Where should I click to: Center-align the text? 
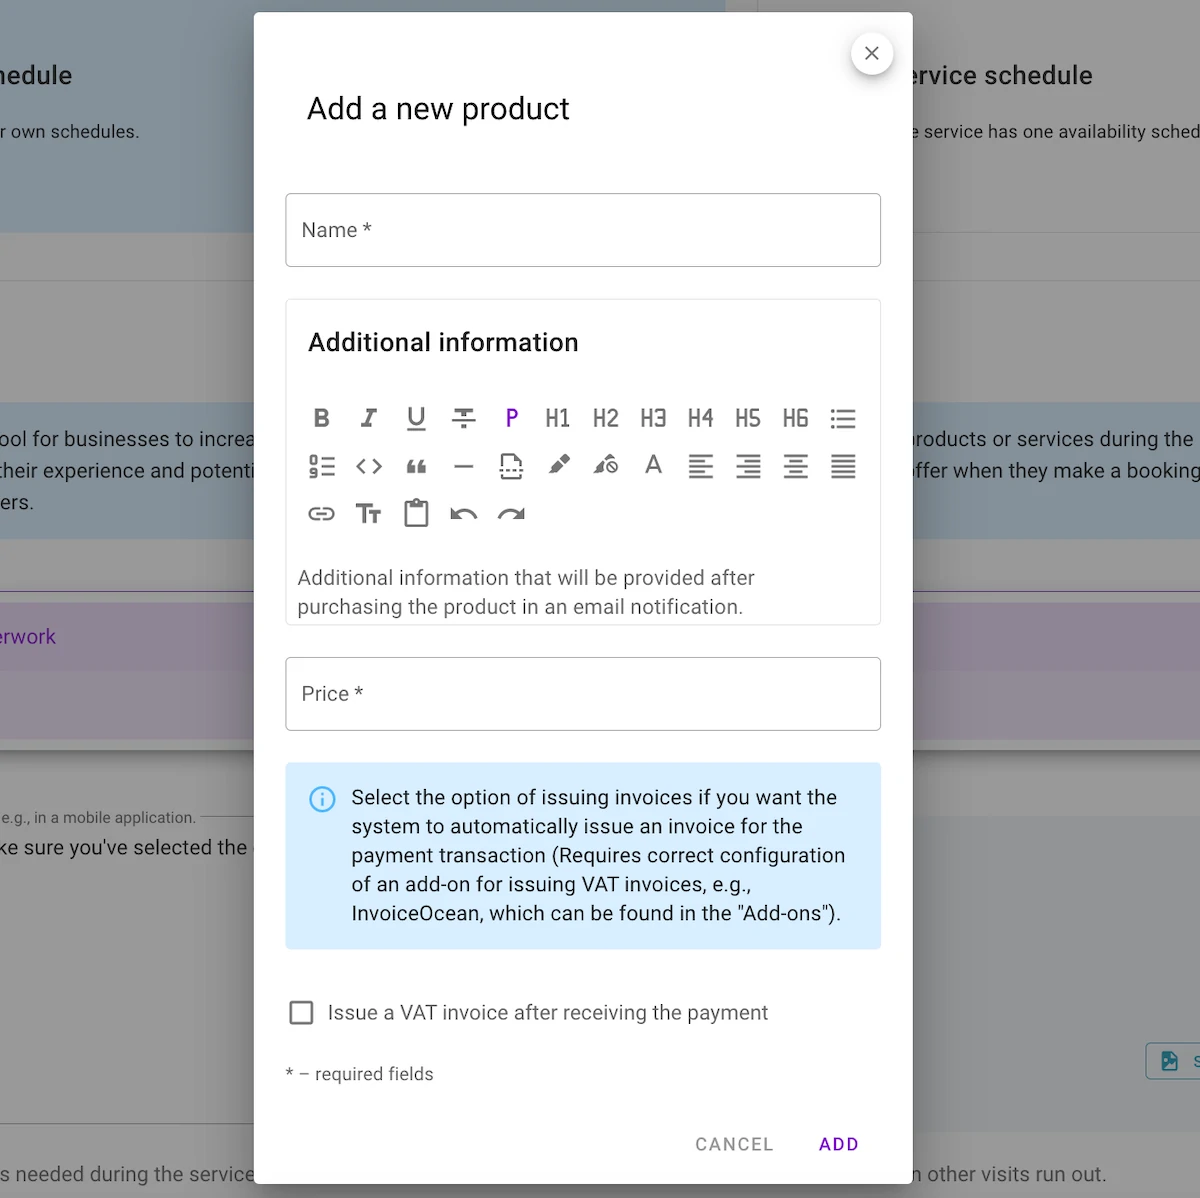tap(796, 466)
